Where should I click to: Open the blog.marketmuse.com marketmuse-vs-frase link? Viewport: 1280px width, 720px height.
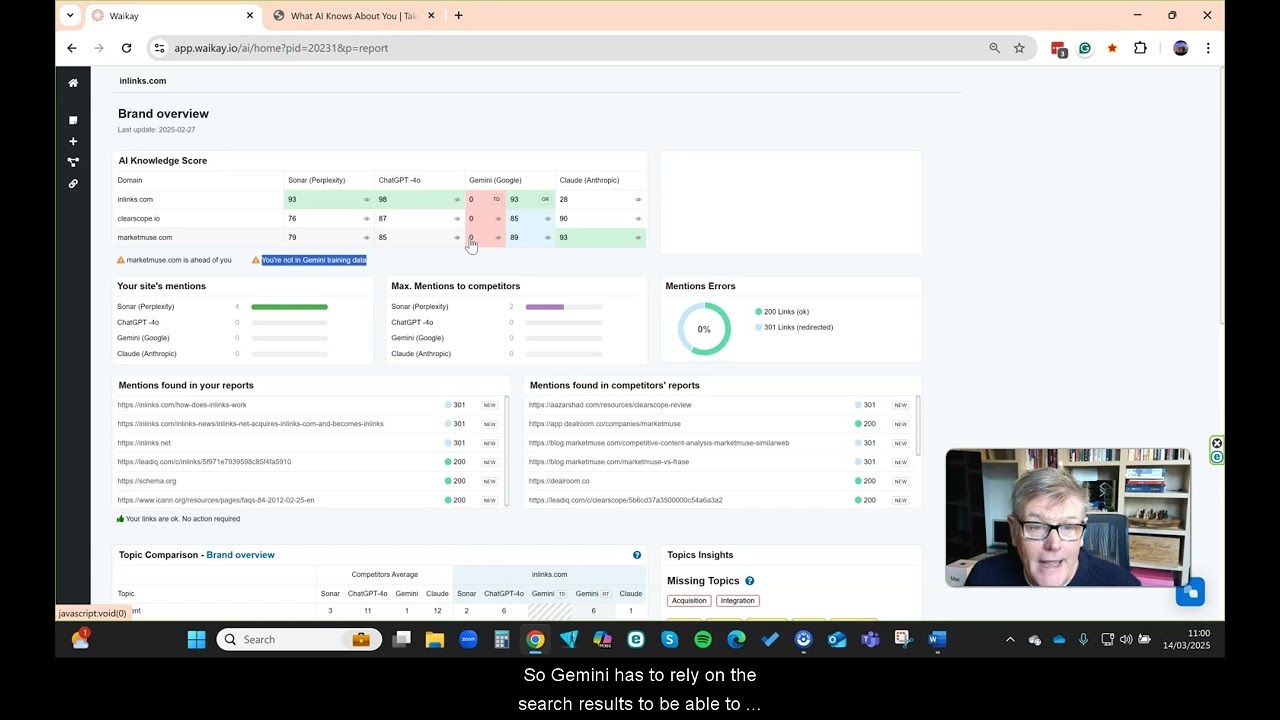pos(609,462)
